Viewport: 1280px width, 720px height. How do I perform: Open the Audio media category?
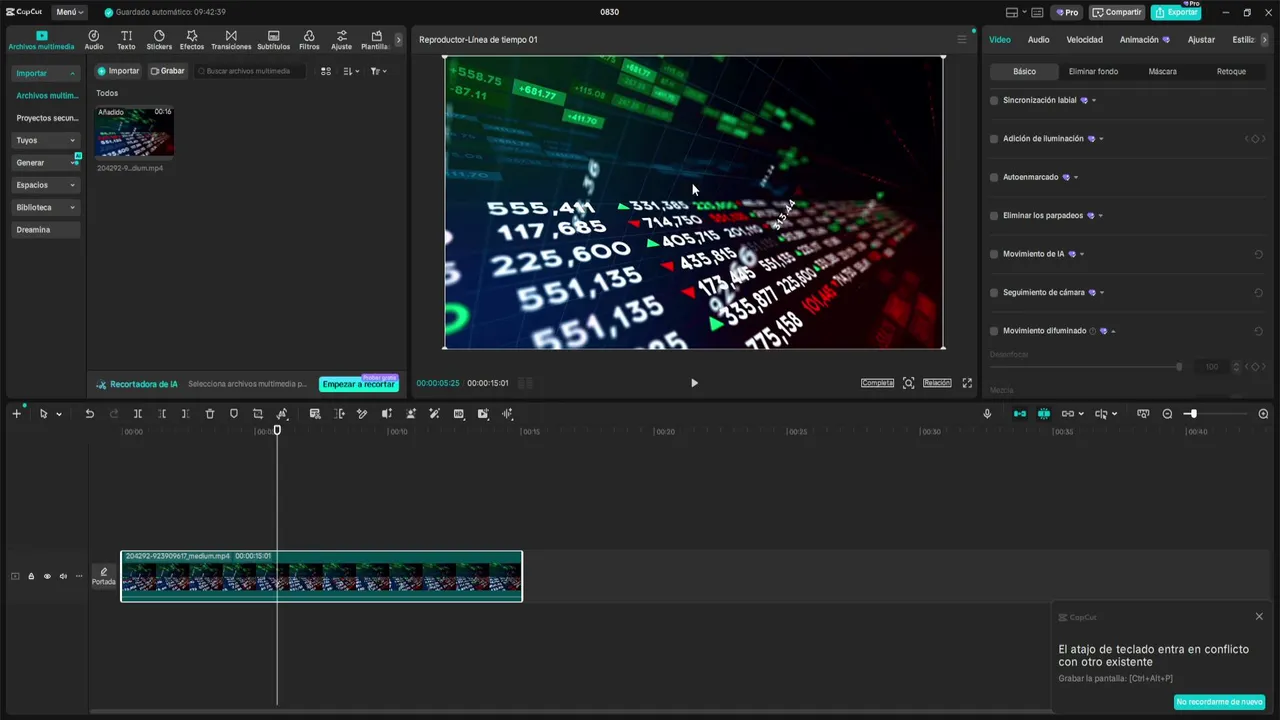(x=94, y=40)
